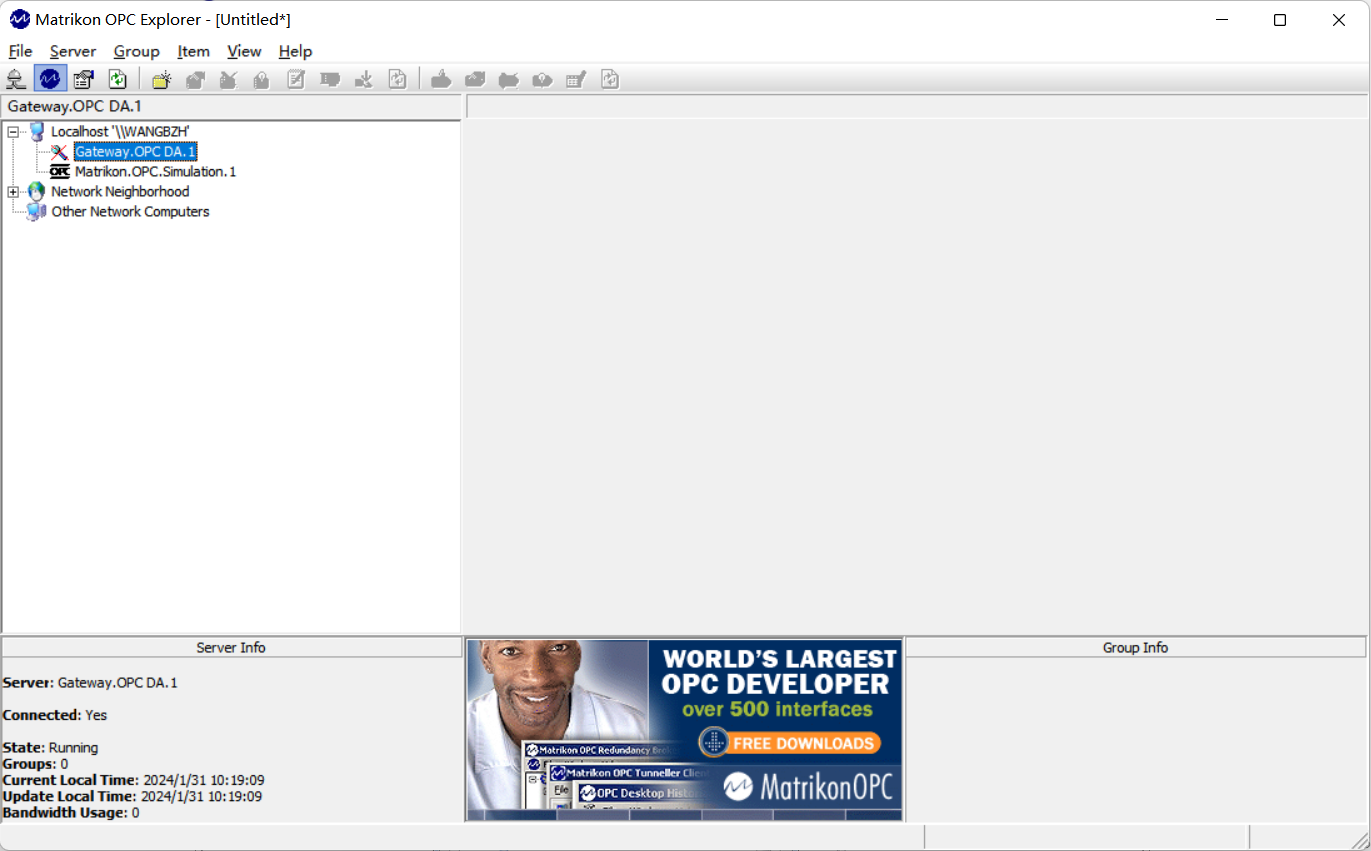Click the 'Server: Gateway.OPC DA.1' info line

[x=90, y=683]
